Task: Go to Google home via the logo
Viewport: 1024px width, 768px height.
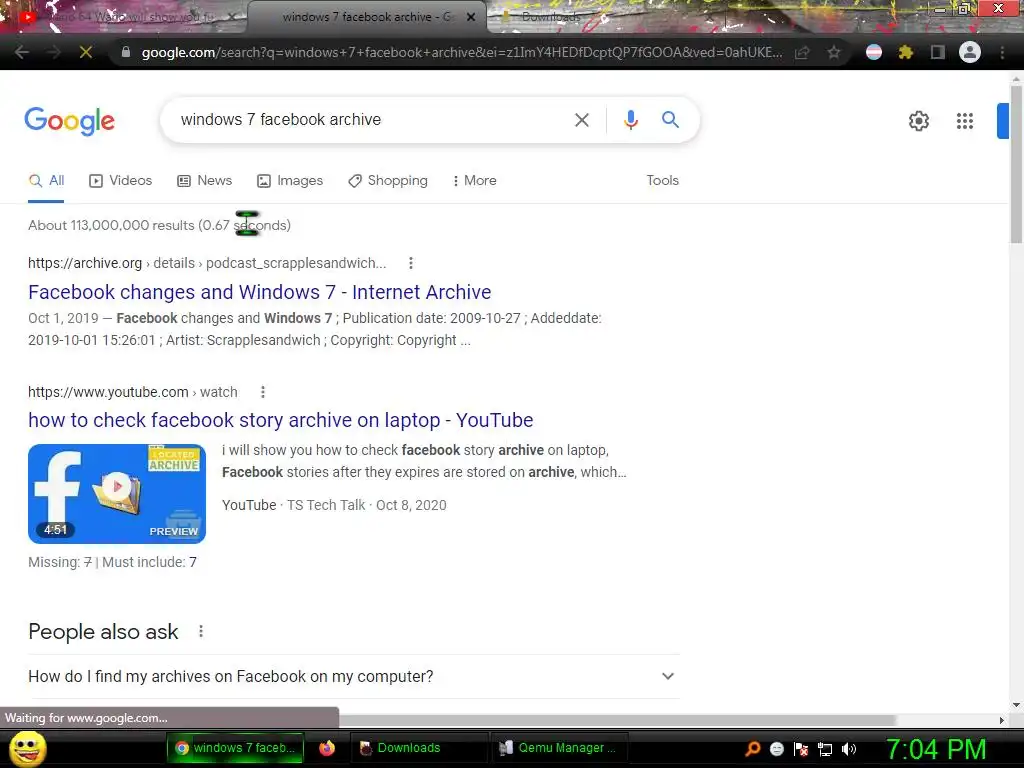Action: (x=69, y=121)
